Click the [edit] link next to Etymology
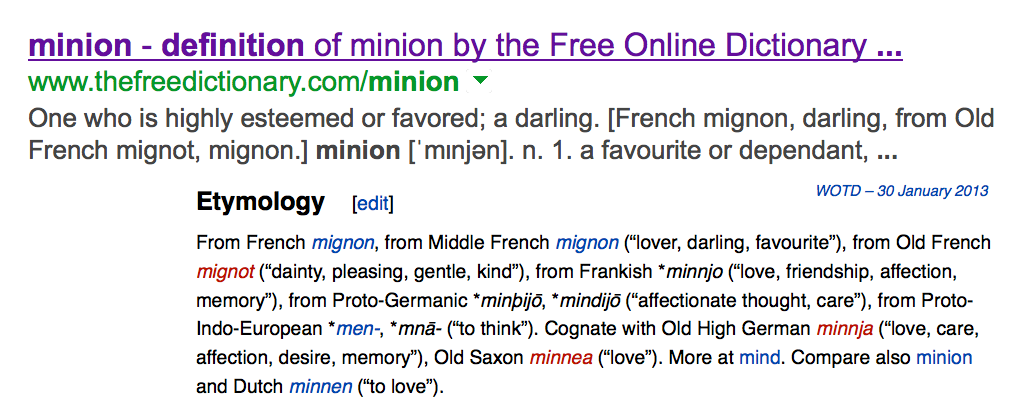1026x410 pixels. tap(373, 204)
